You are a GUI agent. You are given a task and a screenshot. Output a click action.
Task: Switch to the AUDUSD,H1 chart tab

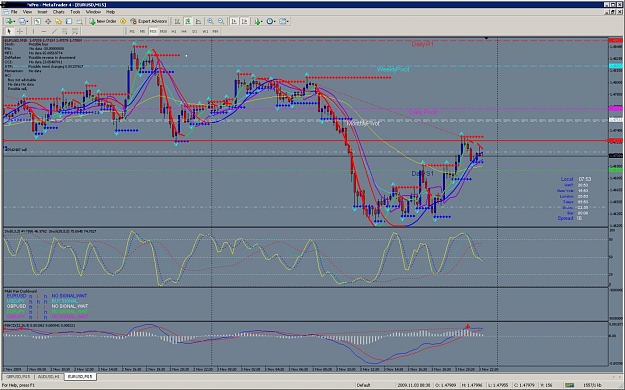[49, 376]
